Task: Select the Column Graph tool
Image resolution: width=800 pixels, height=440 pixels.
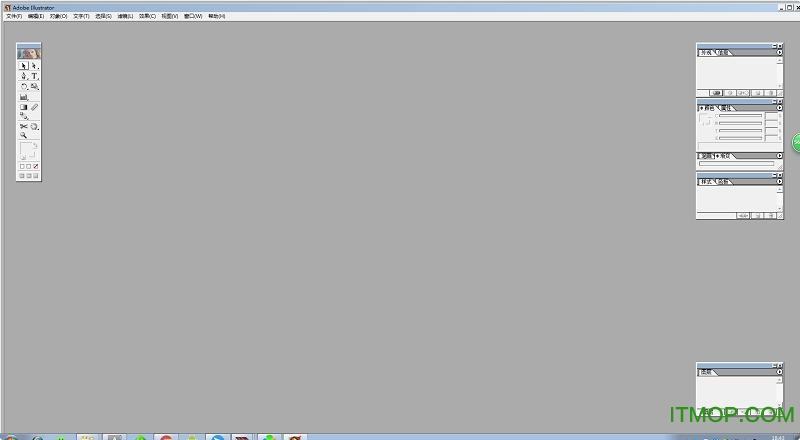Action: [x=23, y=96]
